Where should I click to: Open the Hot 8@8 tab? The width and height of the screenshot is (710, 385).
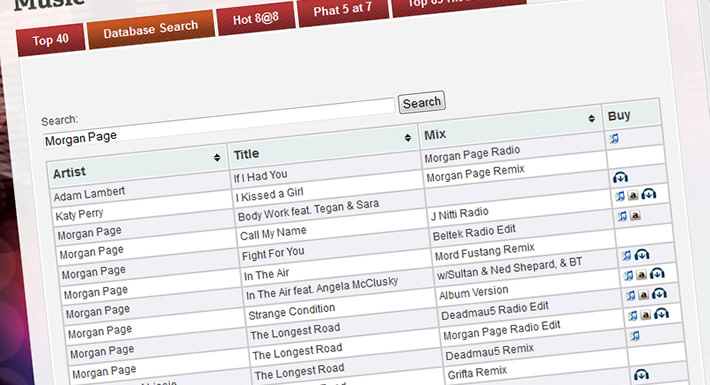click(x=256, y=19)
